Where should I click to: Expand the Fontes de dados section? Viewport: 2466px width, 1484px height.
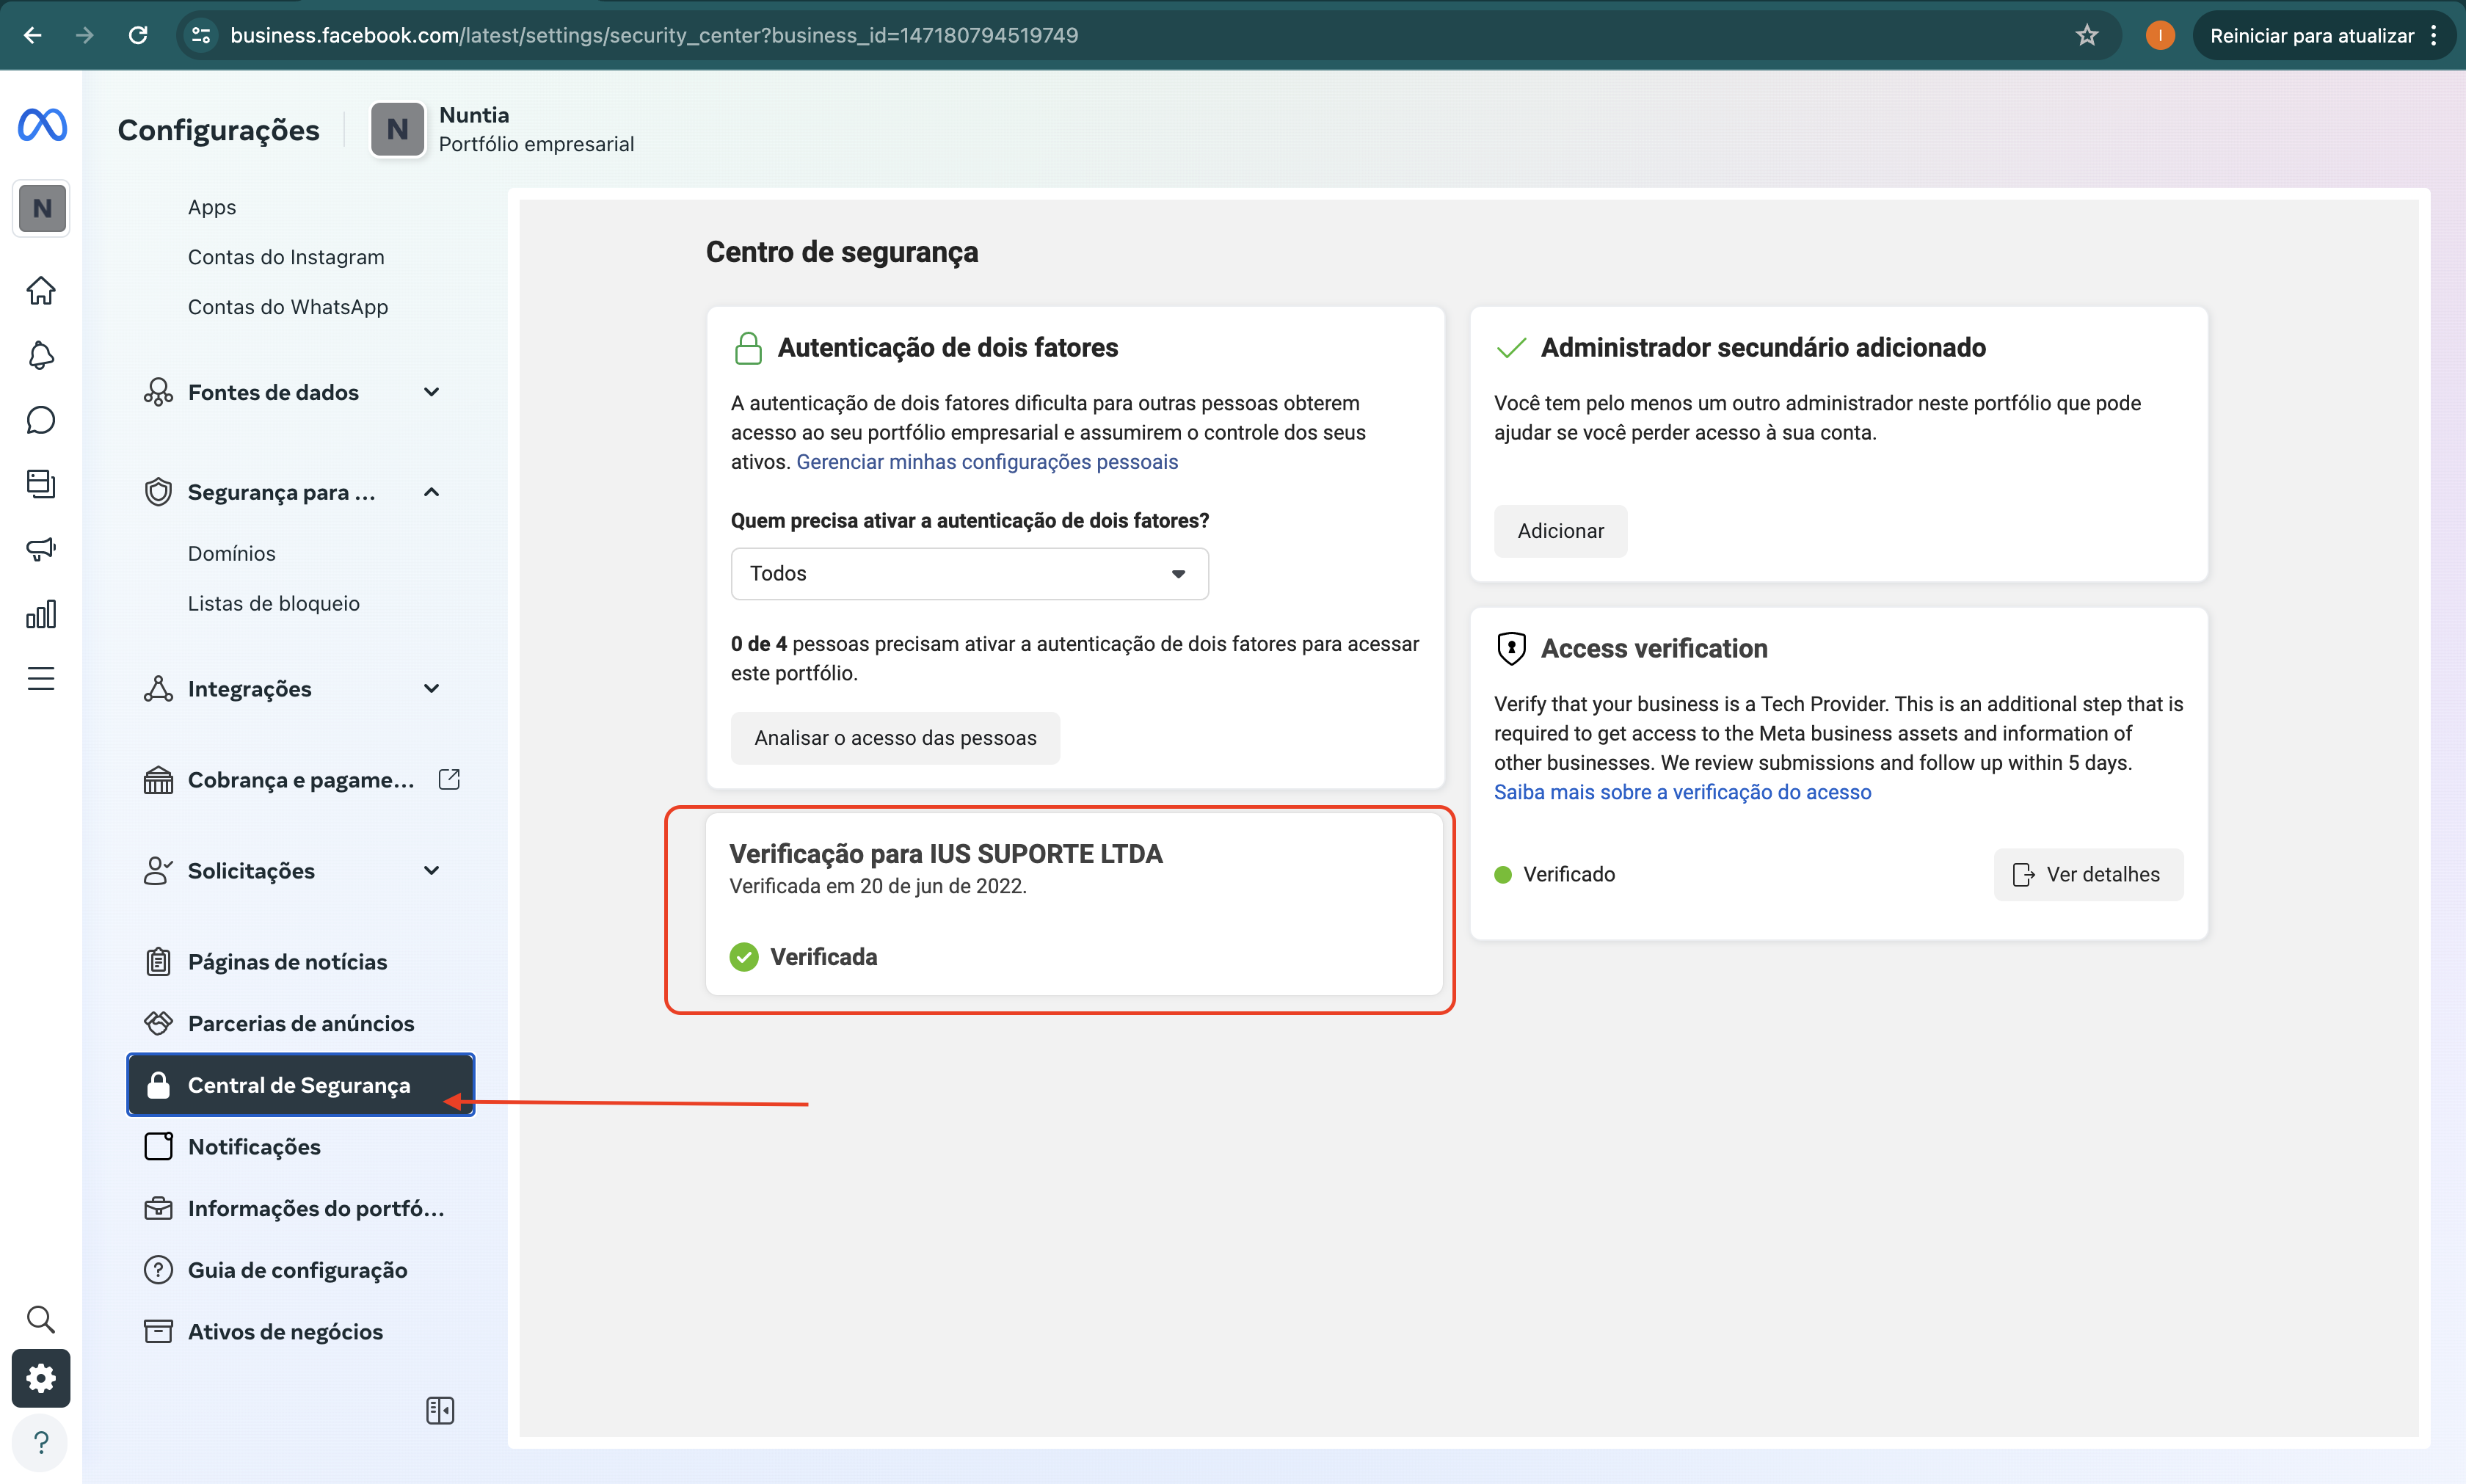(431, 392)
